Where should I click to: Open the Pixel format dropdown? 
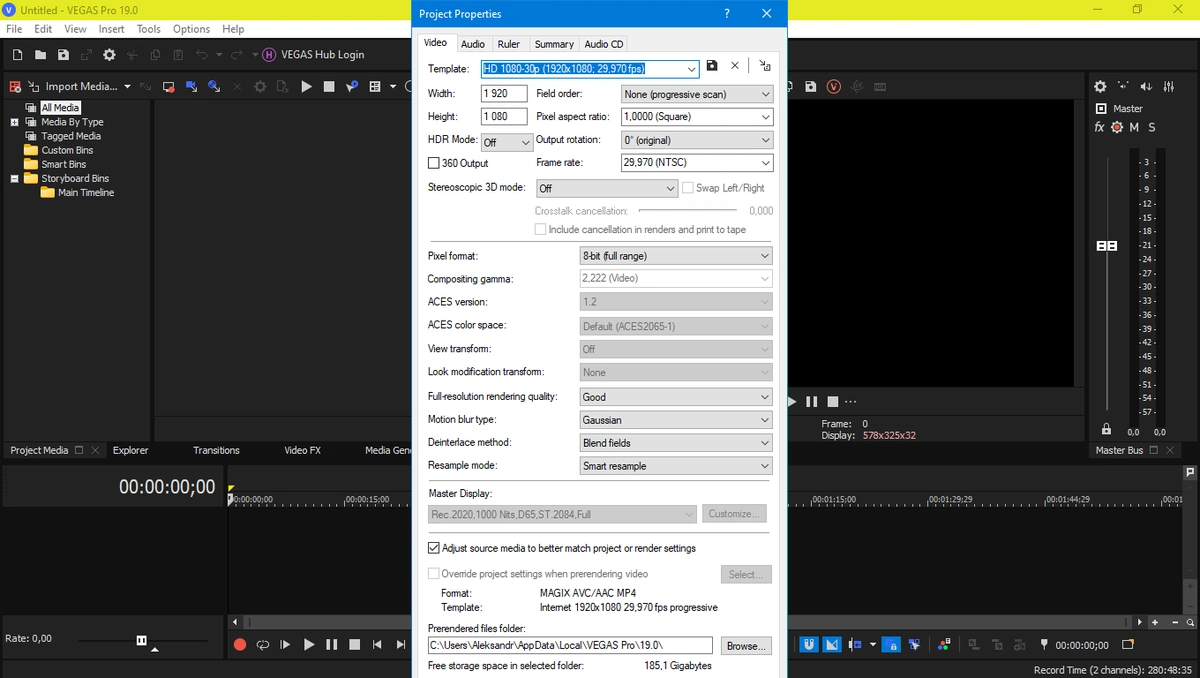[x=677, y=256]
